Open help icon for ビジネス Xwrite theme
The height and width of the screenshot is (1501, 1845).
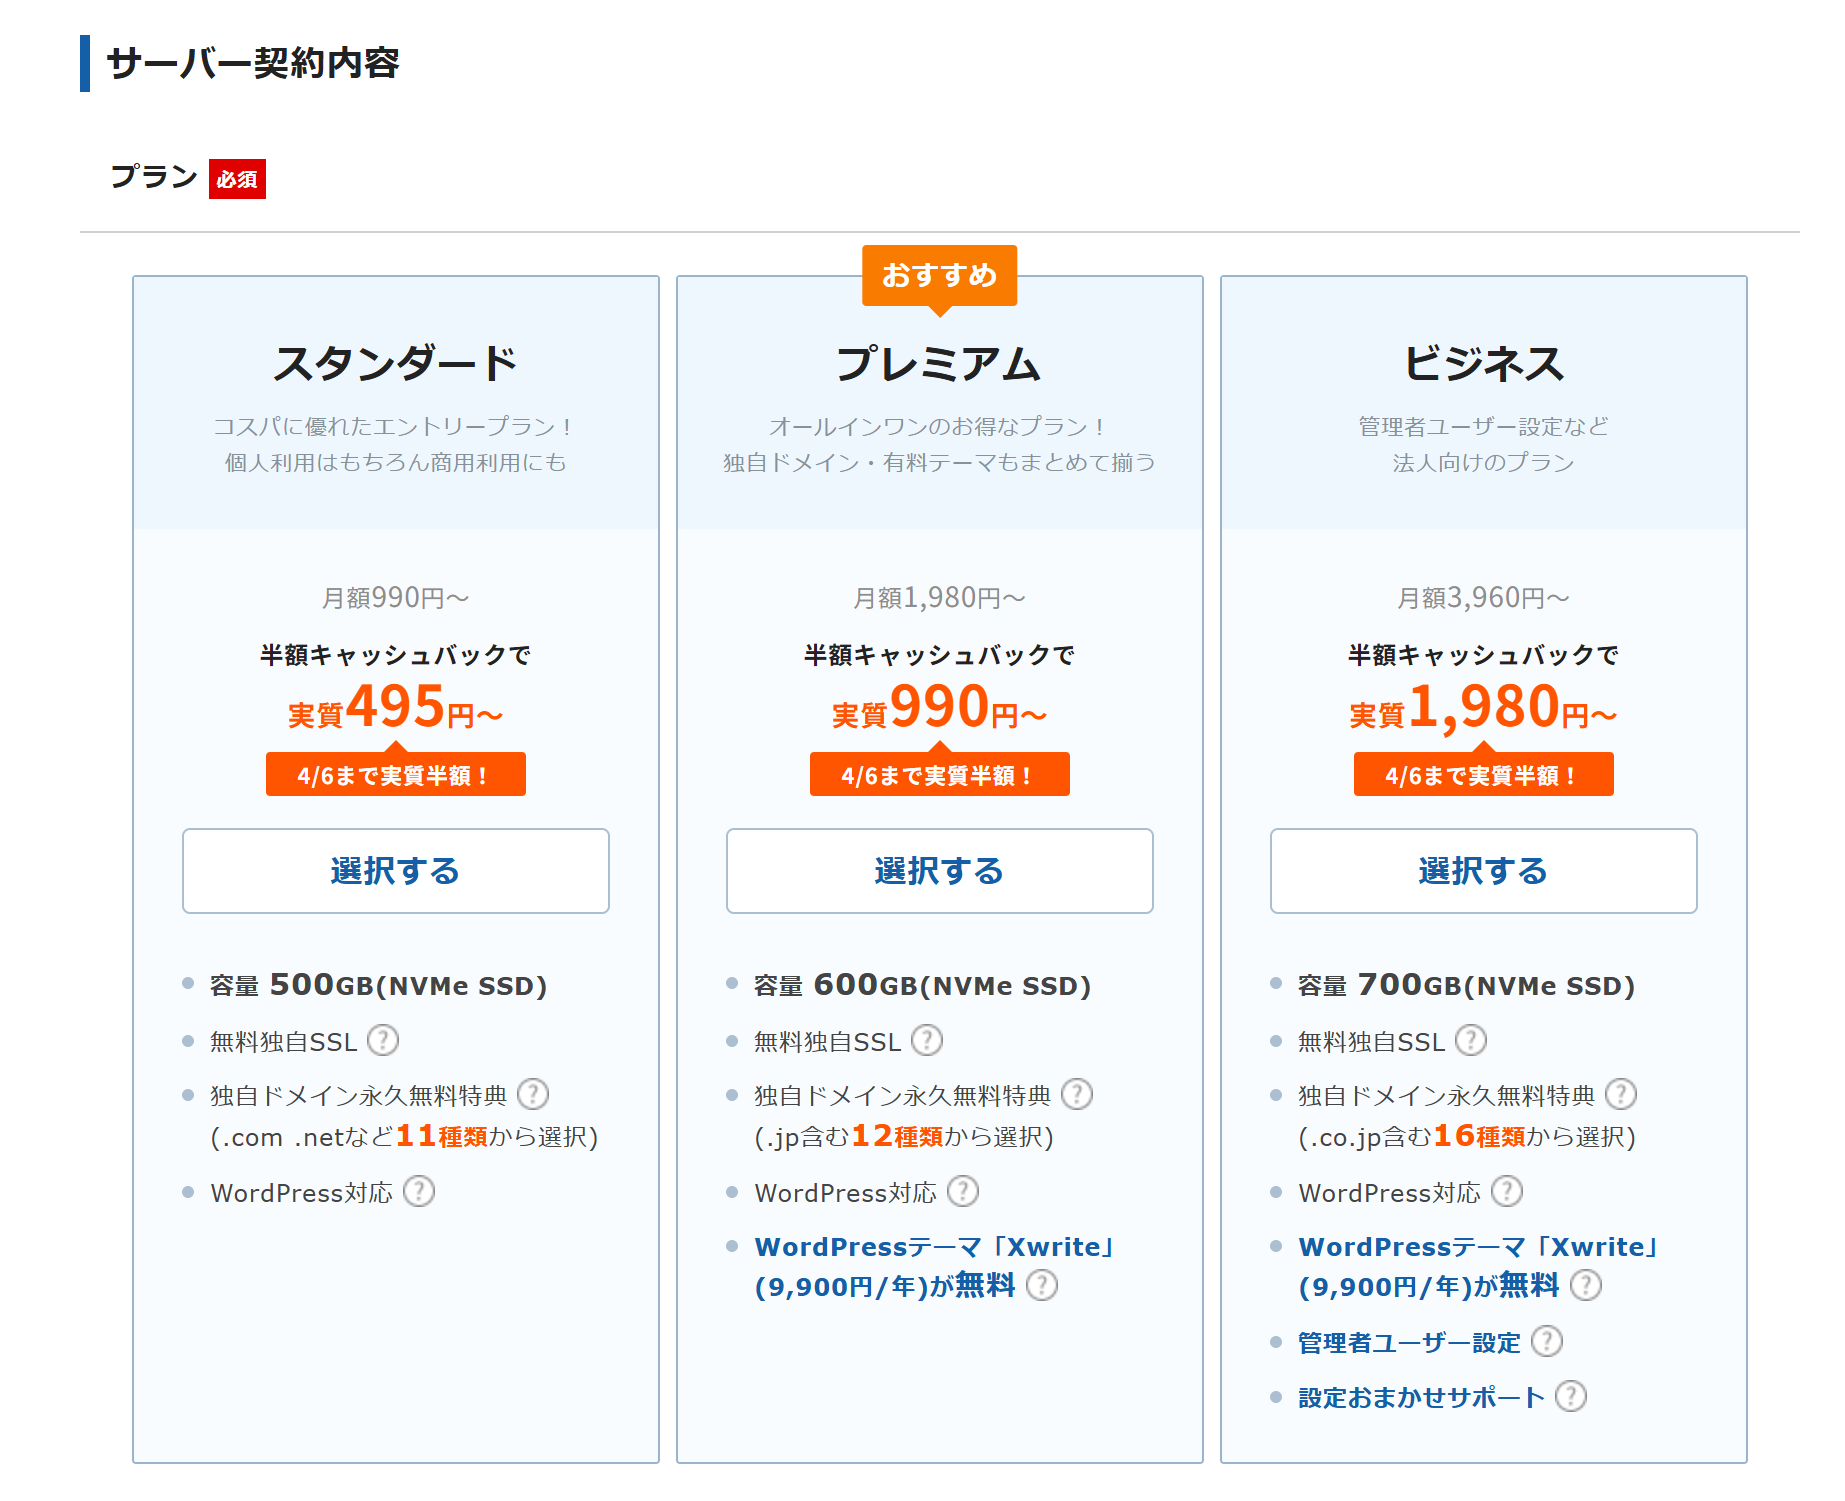pyautogui.click(x=1586, y=1286)
